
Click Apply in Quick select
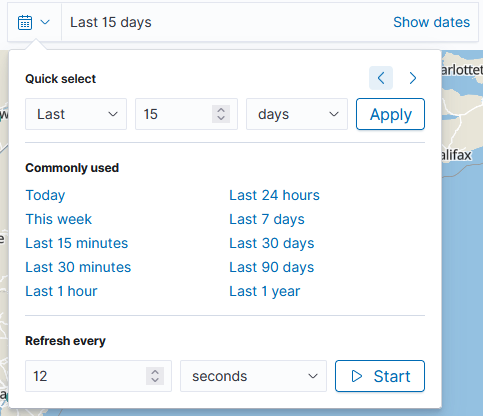[x=390, y=114]
